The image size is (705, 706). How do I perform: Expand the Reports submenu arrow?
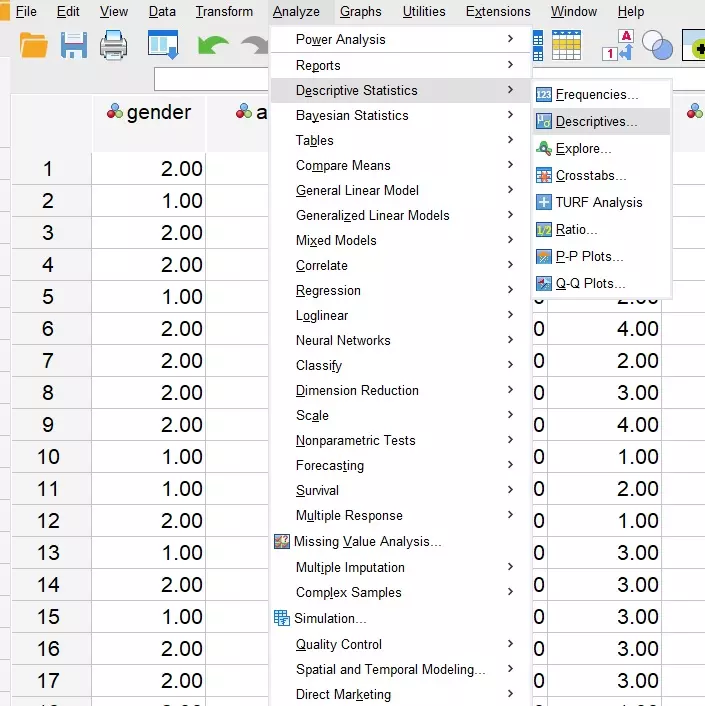(510, 65)
